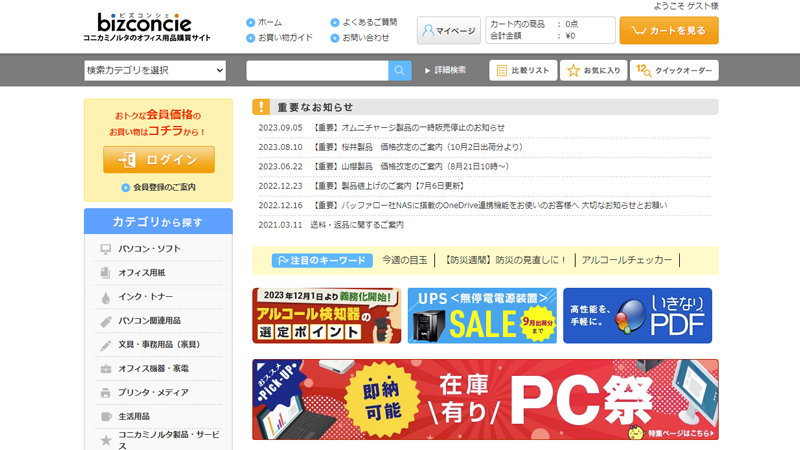Image resolution: width=800 pixels, height=450 pixels.
Task: Open the shopping cart via カートを見る
Action: (x=668, y=30)
